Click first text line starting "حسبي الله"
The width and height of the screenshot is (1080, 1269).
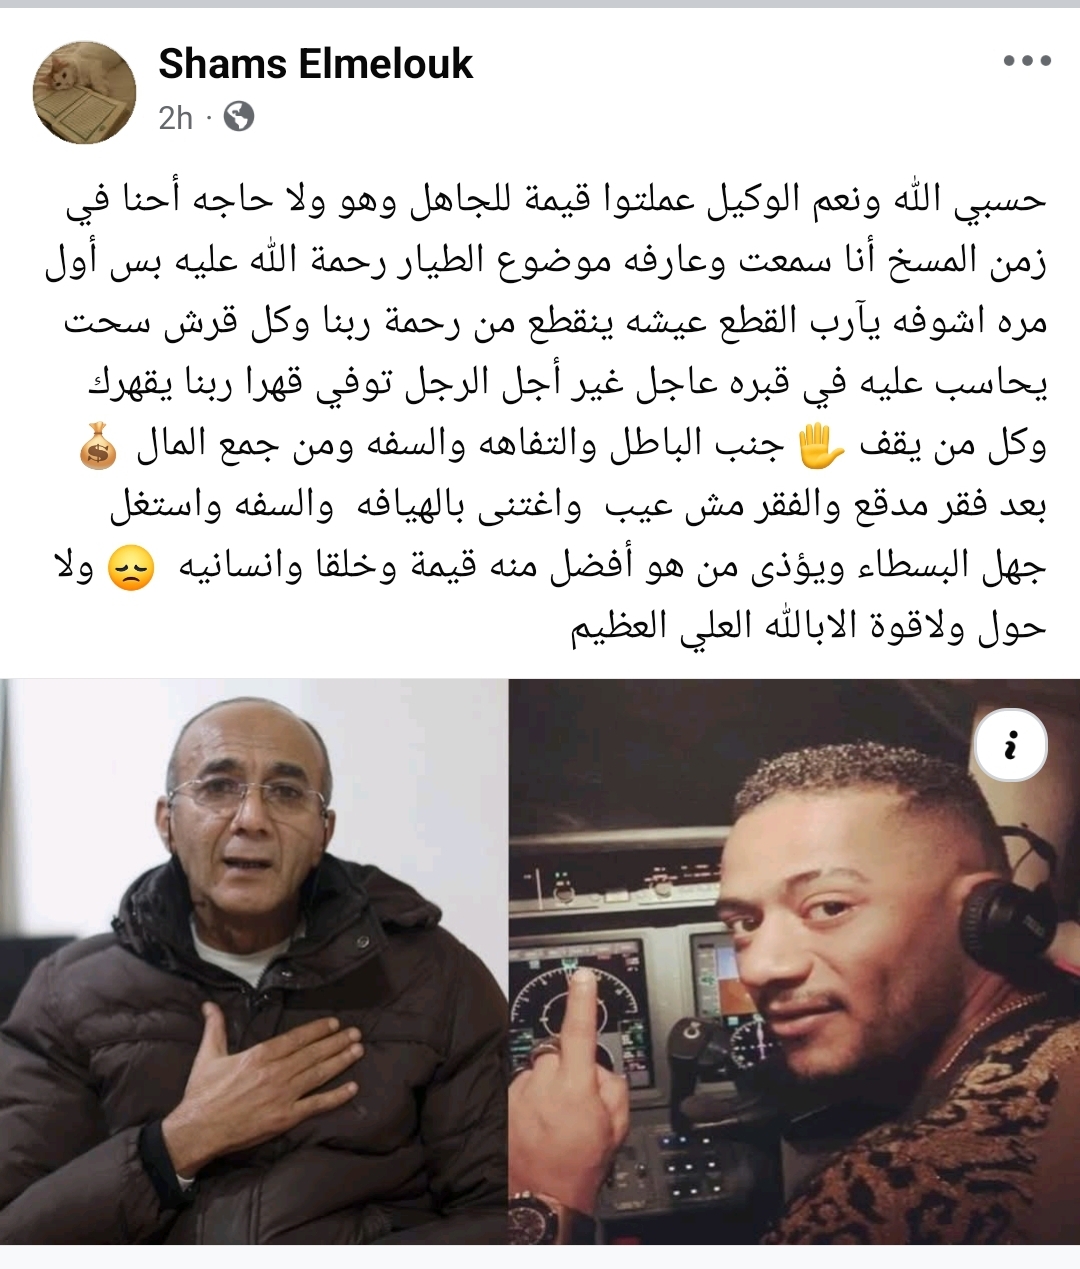pyautogui.click(x=555, y=200)
